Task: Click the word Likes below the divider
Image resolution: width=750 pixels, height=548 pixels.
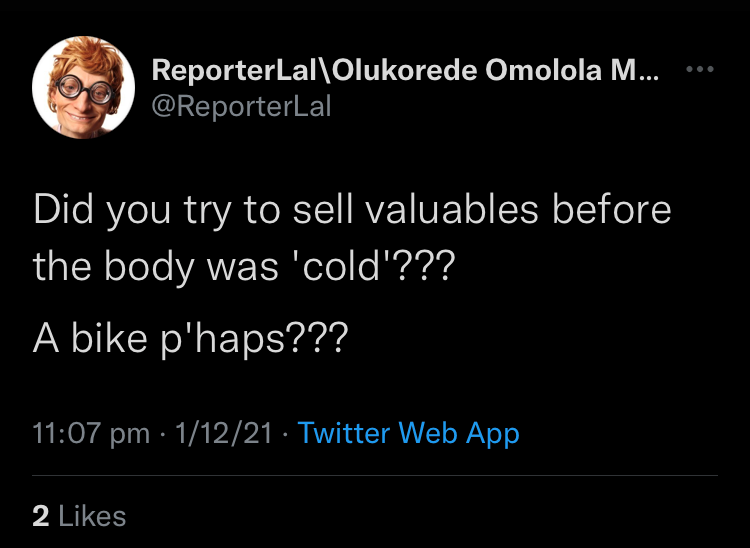Action: 93,516
